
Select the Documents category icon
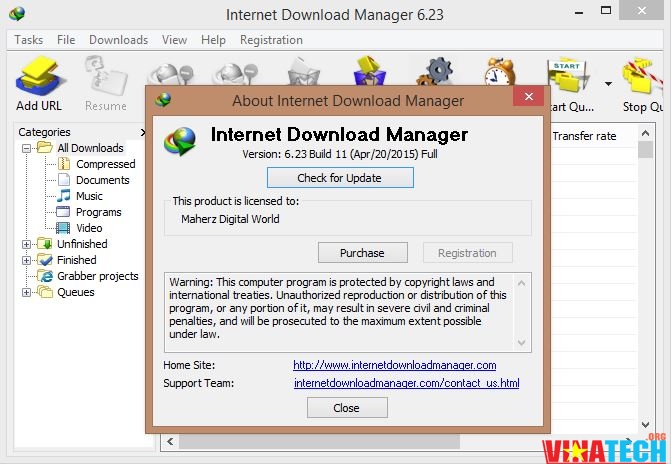pyautogui.click(x=64, y=180)
